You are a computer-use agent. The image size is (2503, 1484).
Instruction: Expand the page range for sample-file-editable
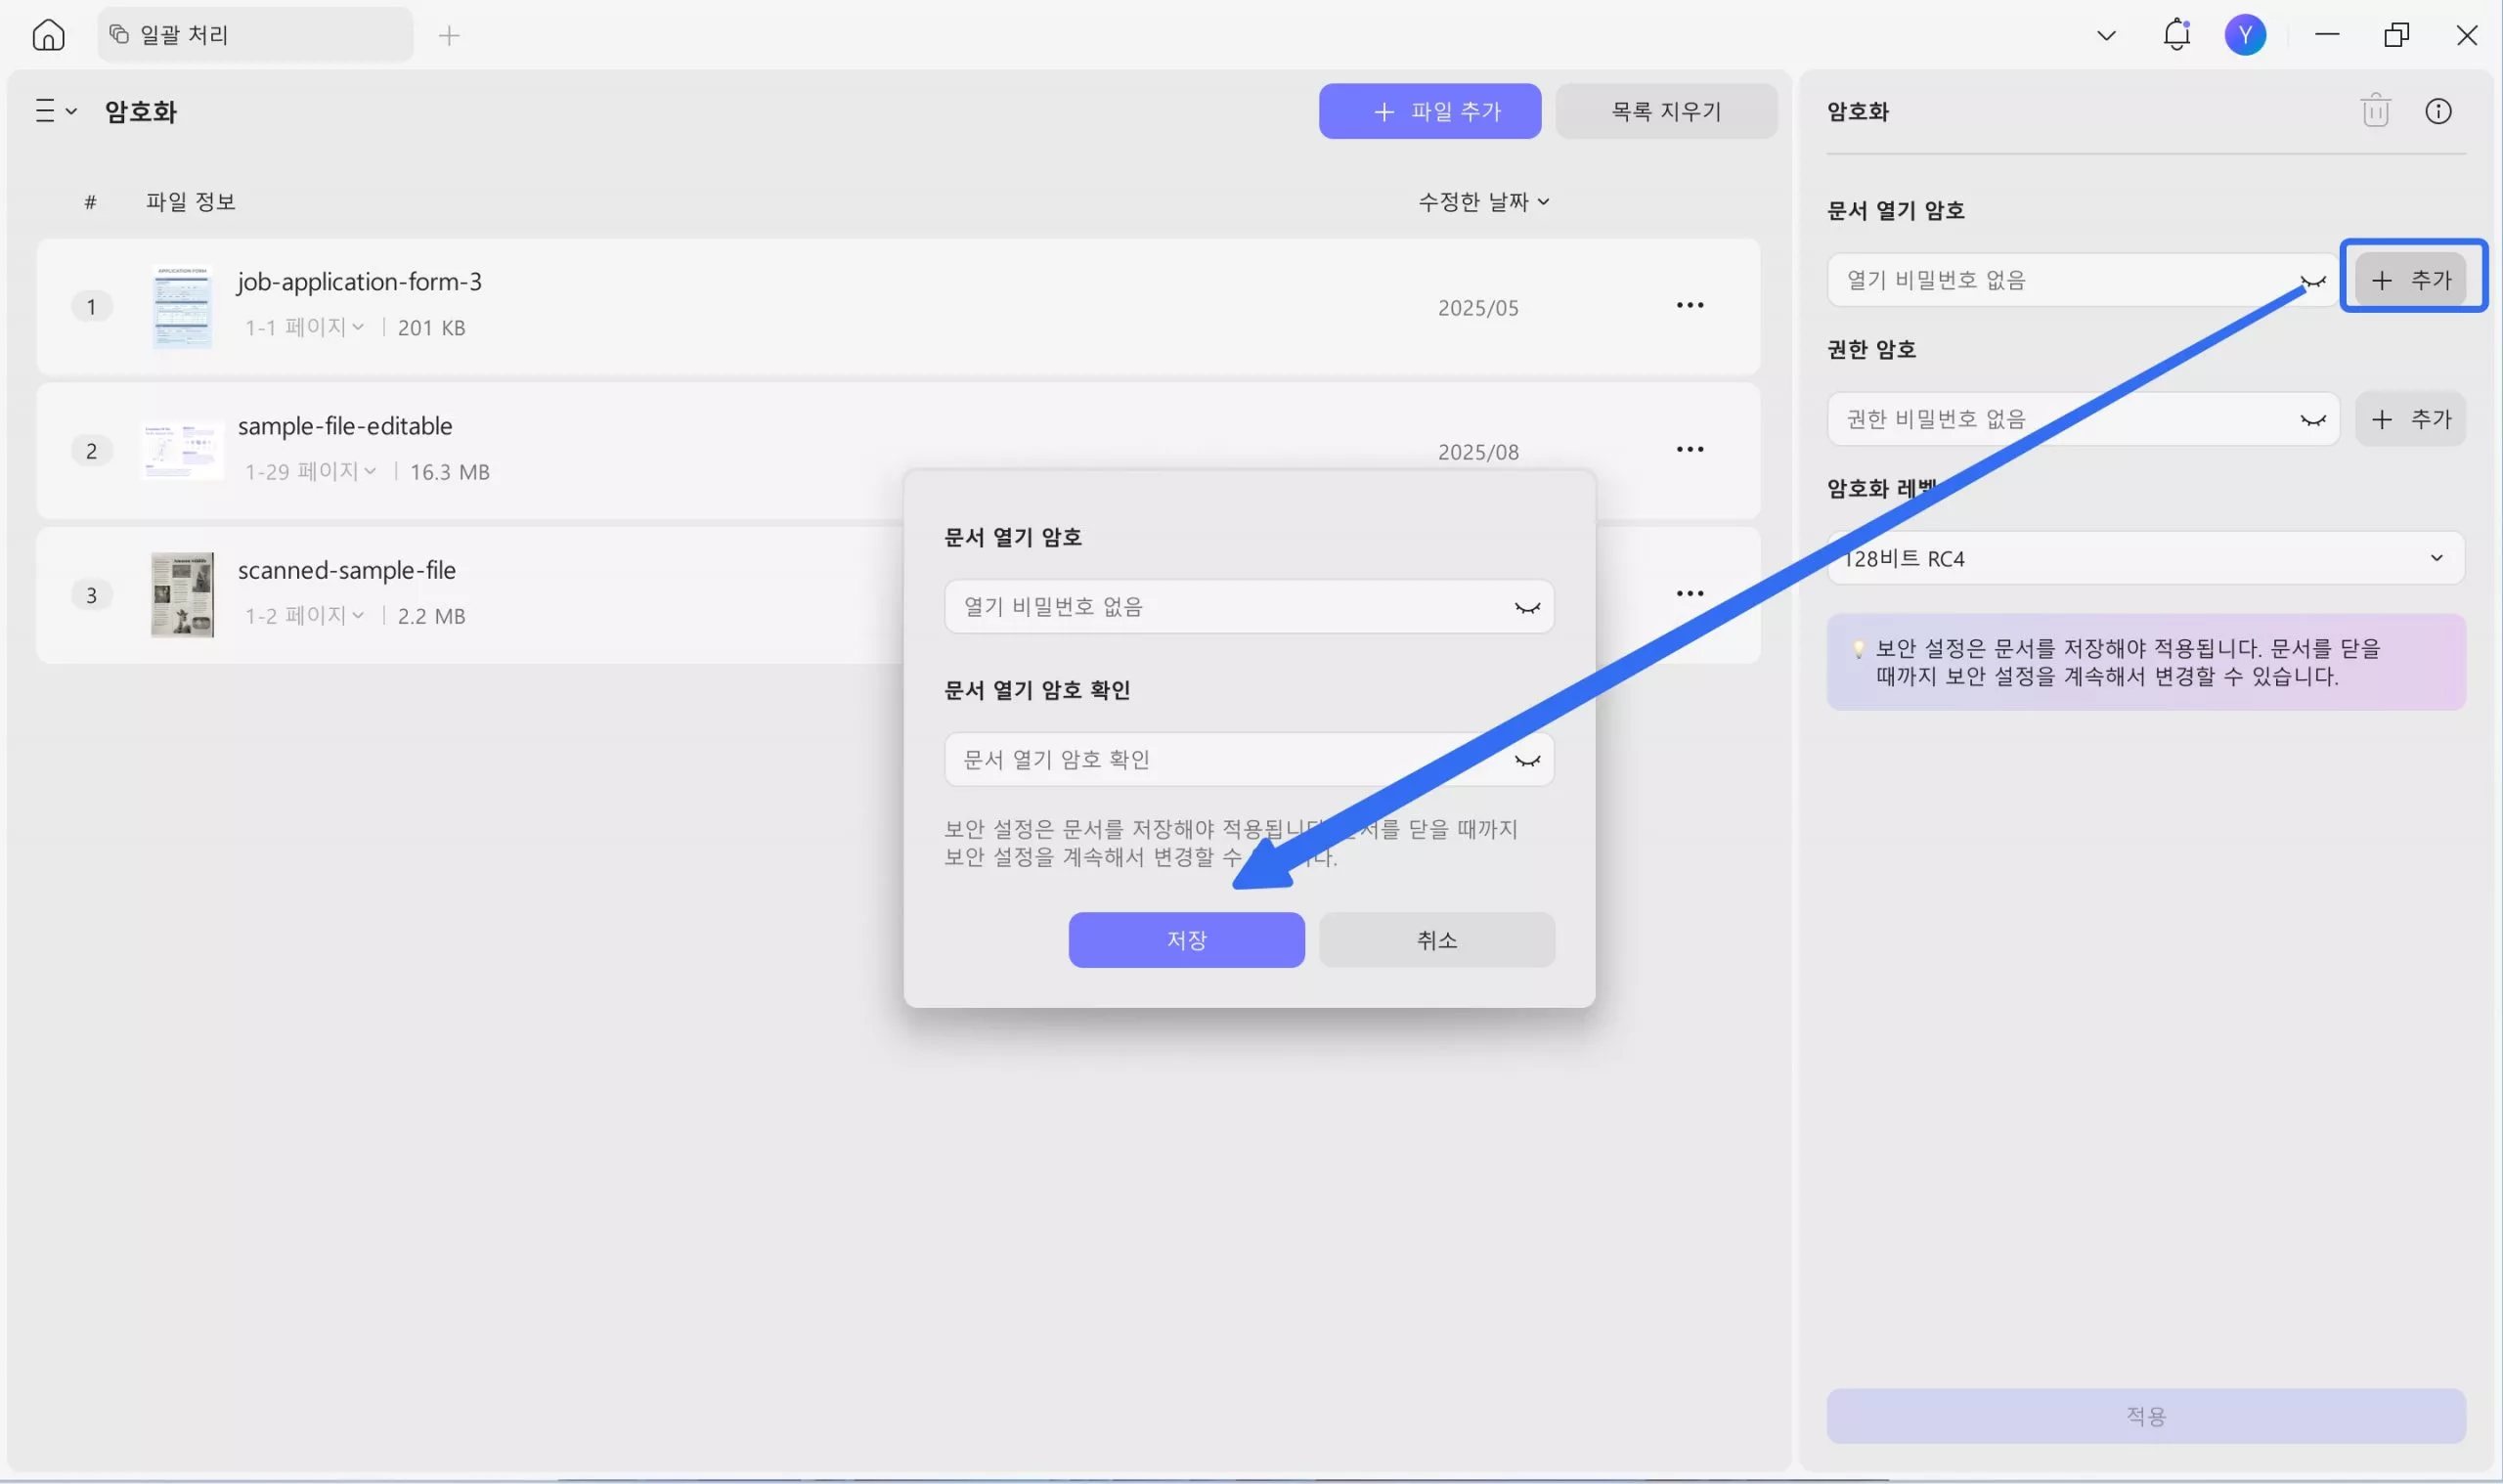coord(310,471)
